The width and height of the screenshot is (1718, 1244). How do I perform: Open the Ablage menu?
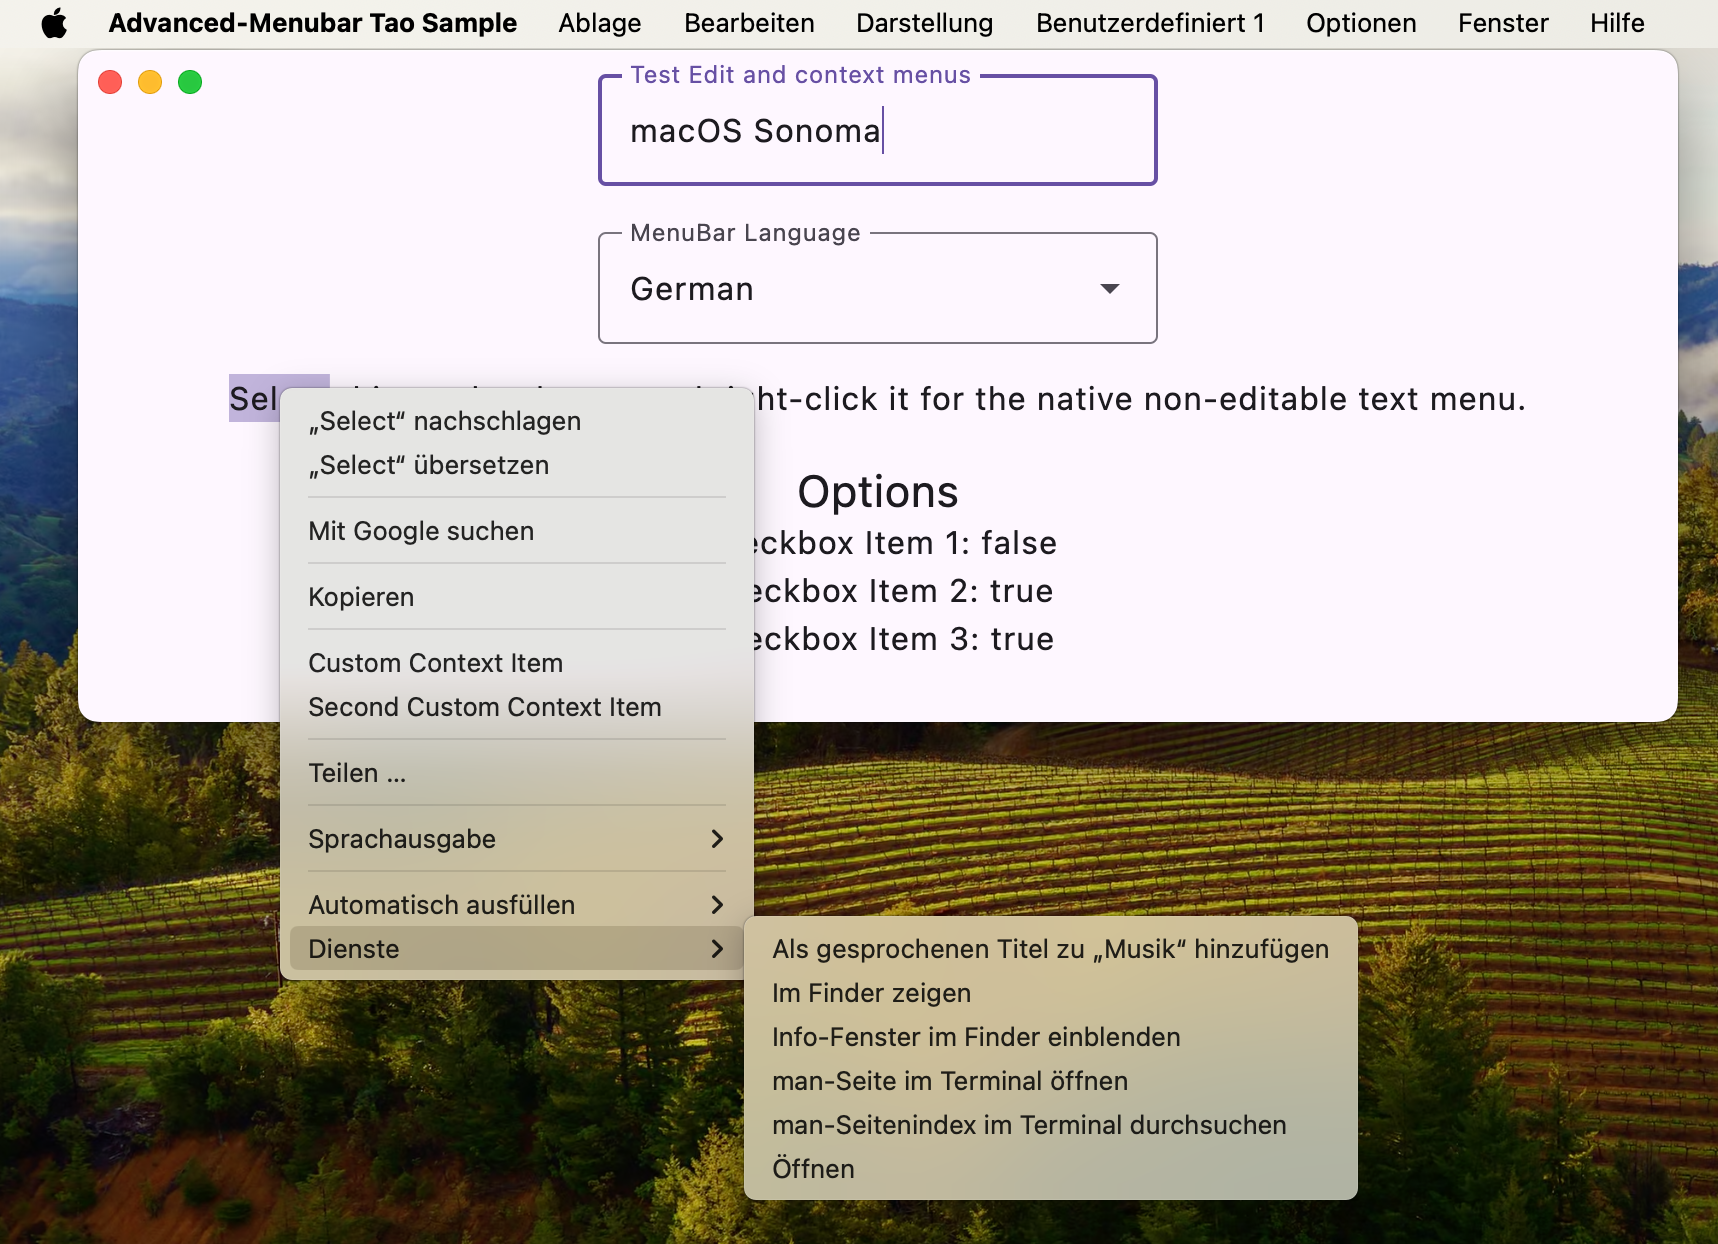pyautogui.click(x=600, y=23)
